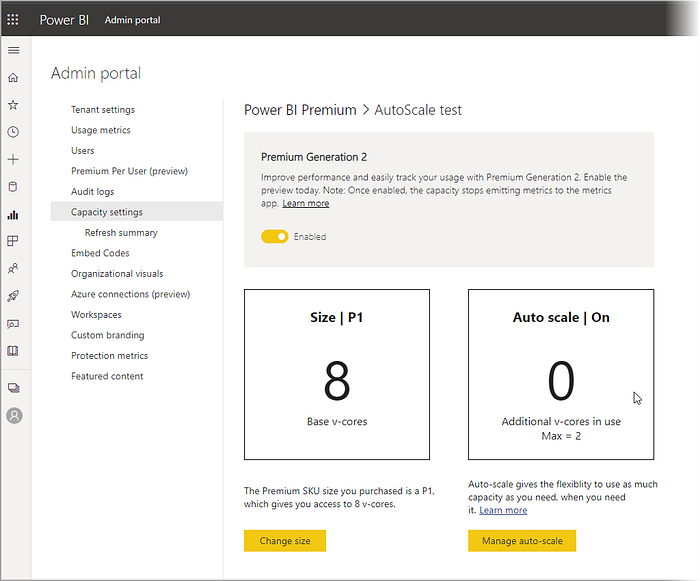Collapse the navigation pane hamburger icon
The width and height of the screenshot is (700, 581).
[14, 50]
